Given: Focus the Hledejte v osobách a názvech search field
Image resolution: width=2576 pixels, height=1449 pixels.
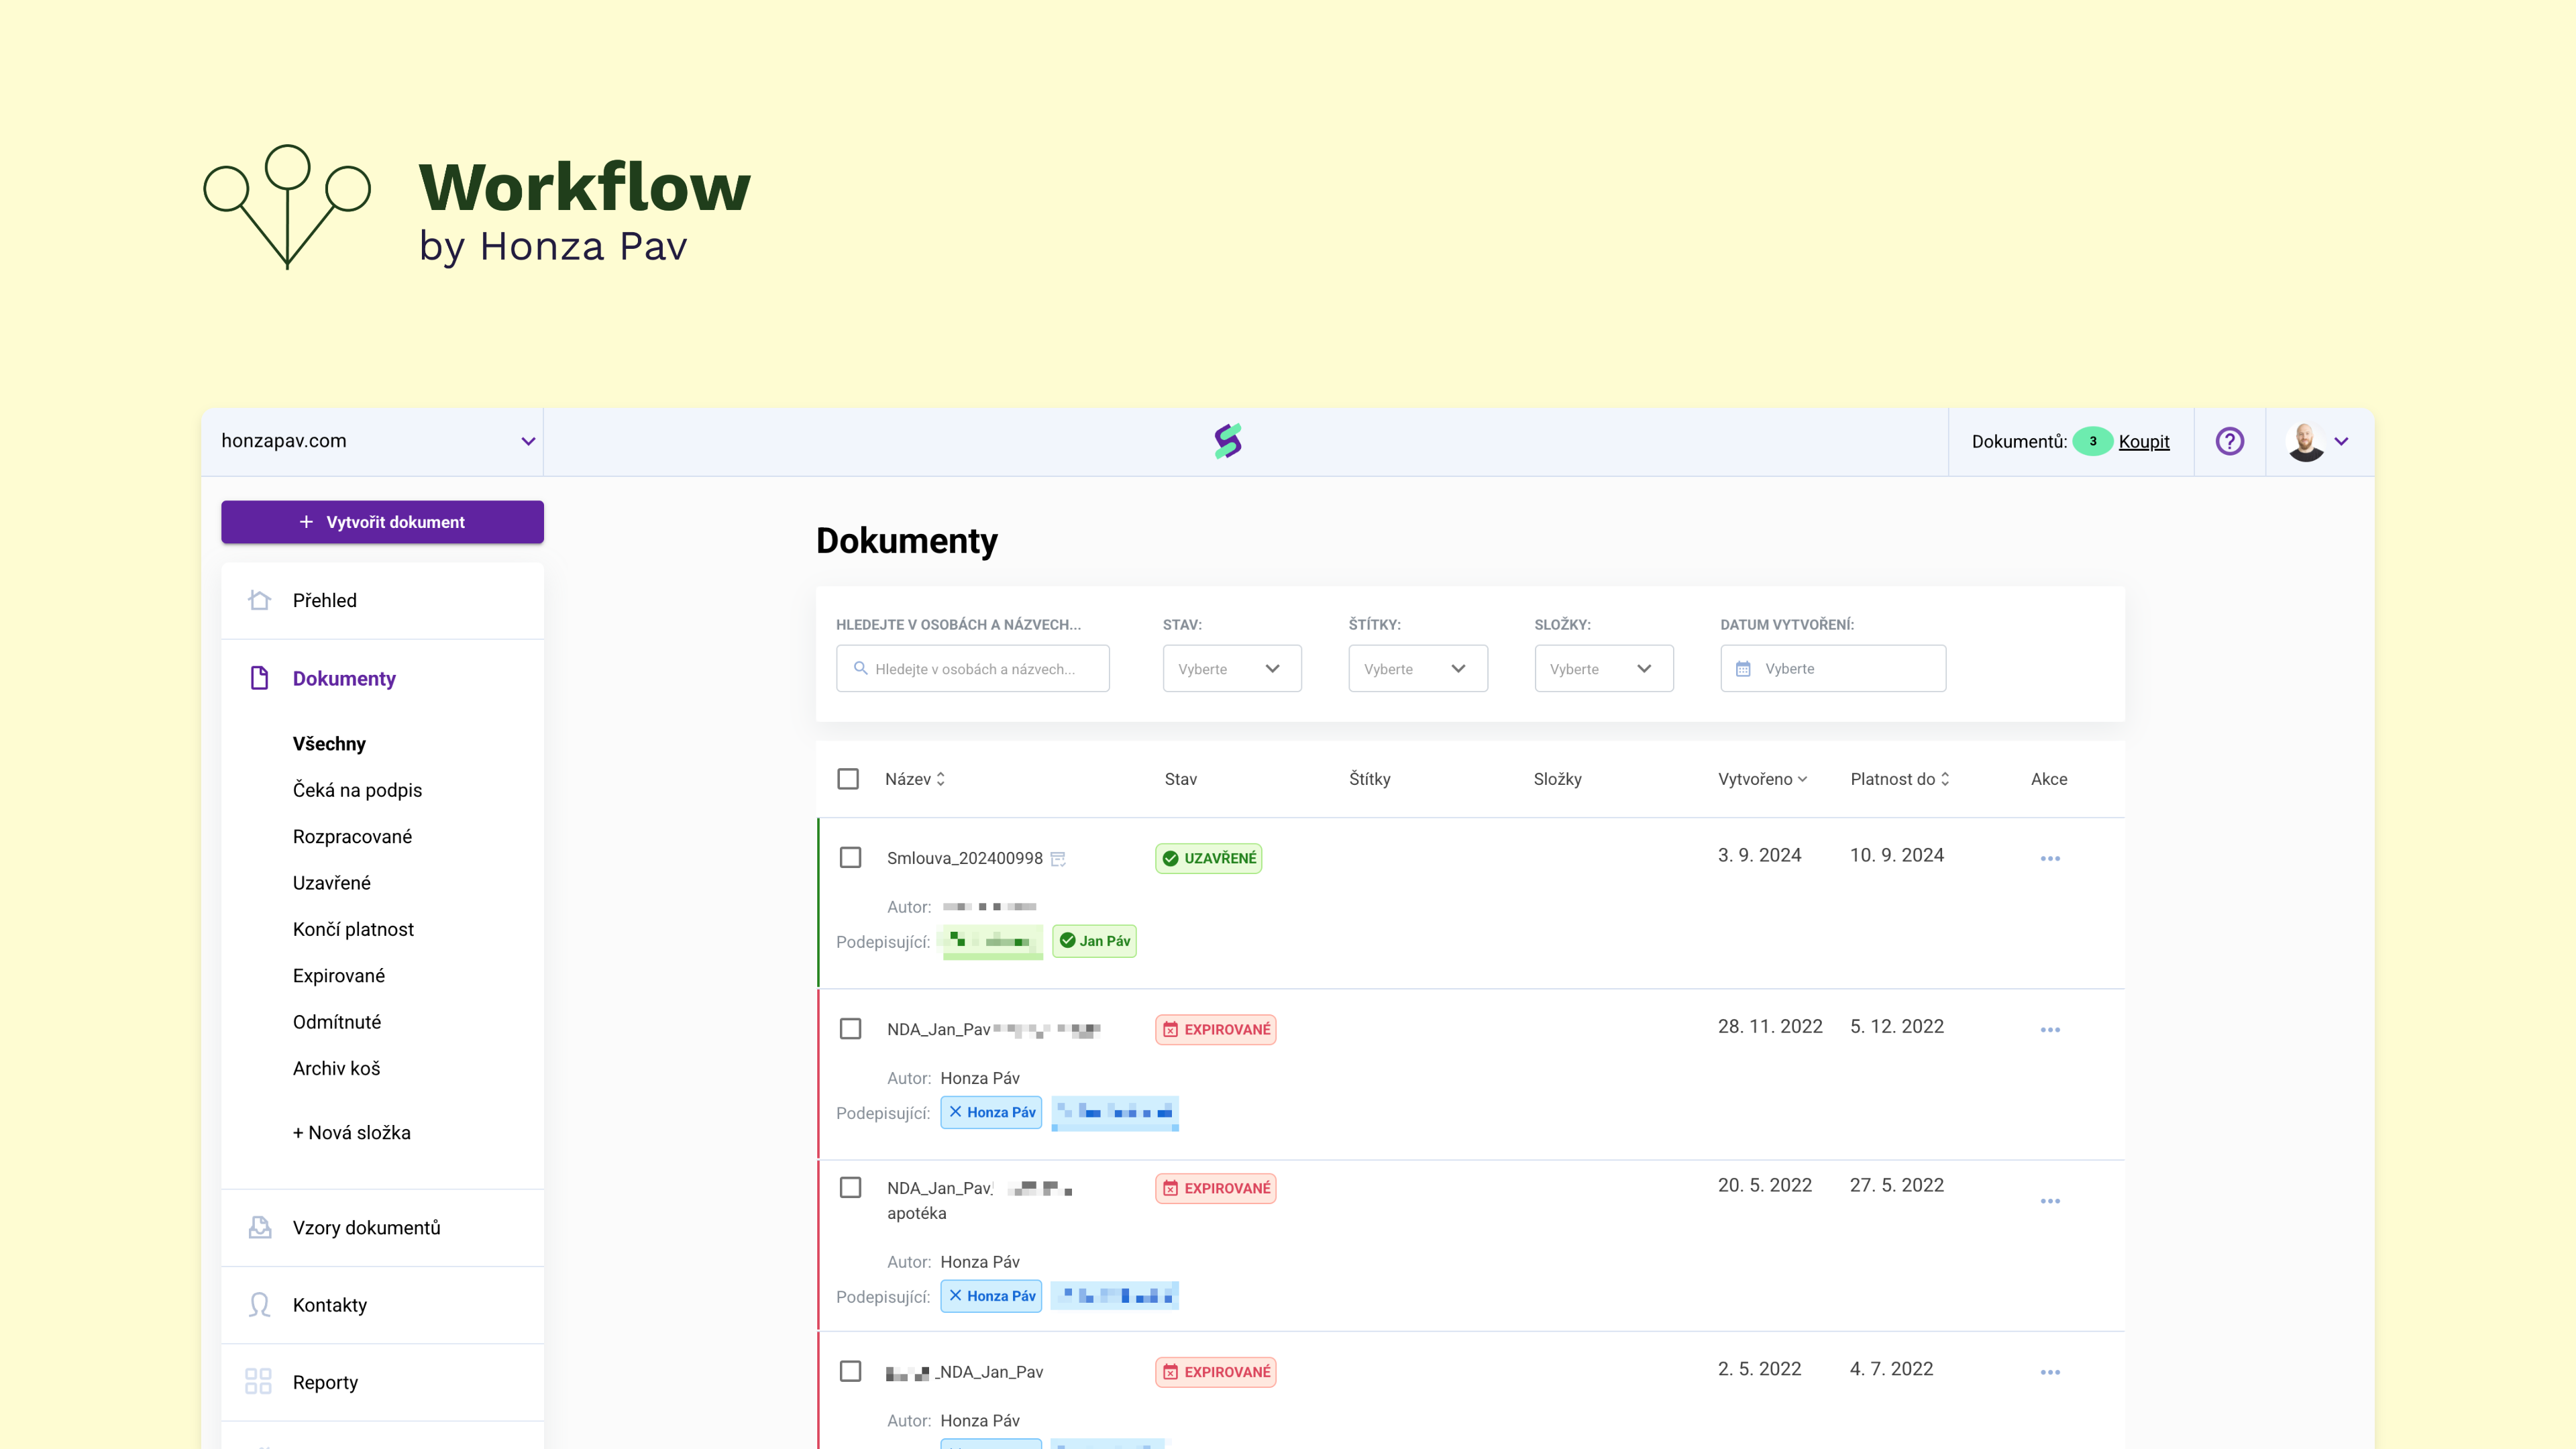Looking at the screenshot, I should click(x=972, y=668).
